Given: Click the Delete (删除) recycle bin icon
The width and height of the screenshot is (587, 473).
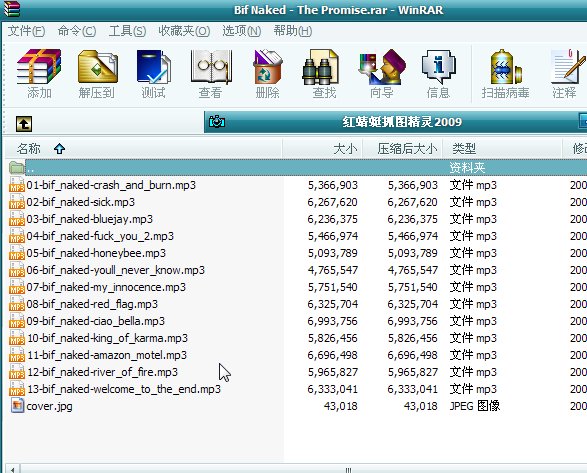Looking at the screenshot, I should coord(268,67).
